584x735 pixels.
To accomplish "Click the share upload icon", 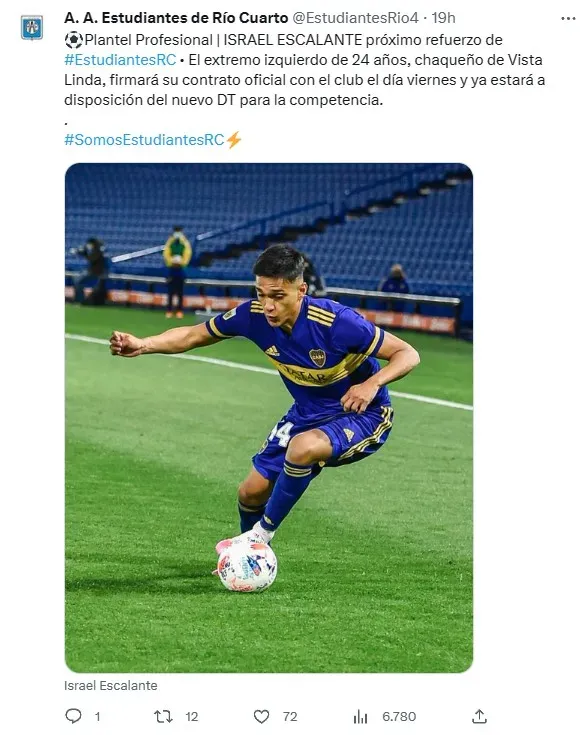I will (x=479, y=716).
